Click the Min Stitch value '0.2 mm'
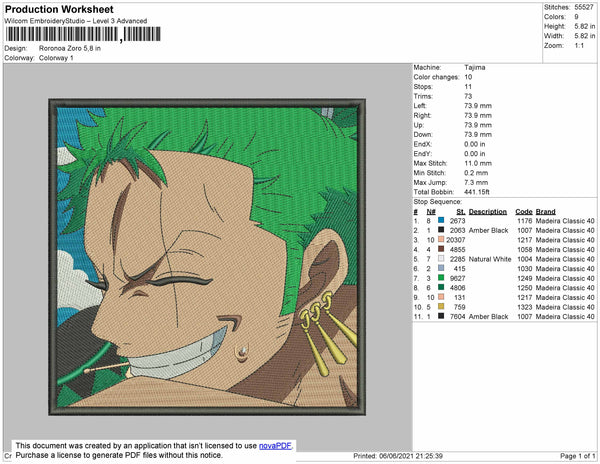The image size is (600, 464). 476,173
